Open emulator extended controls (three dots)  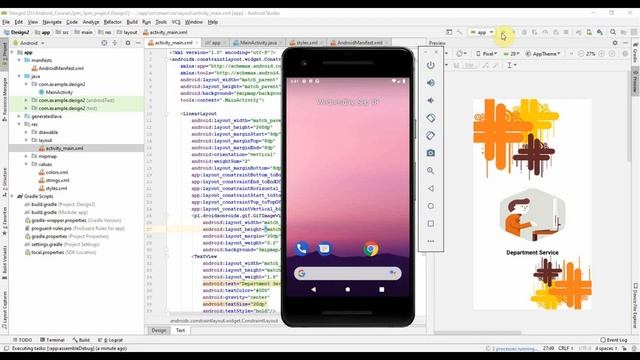coord(431,241)
